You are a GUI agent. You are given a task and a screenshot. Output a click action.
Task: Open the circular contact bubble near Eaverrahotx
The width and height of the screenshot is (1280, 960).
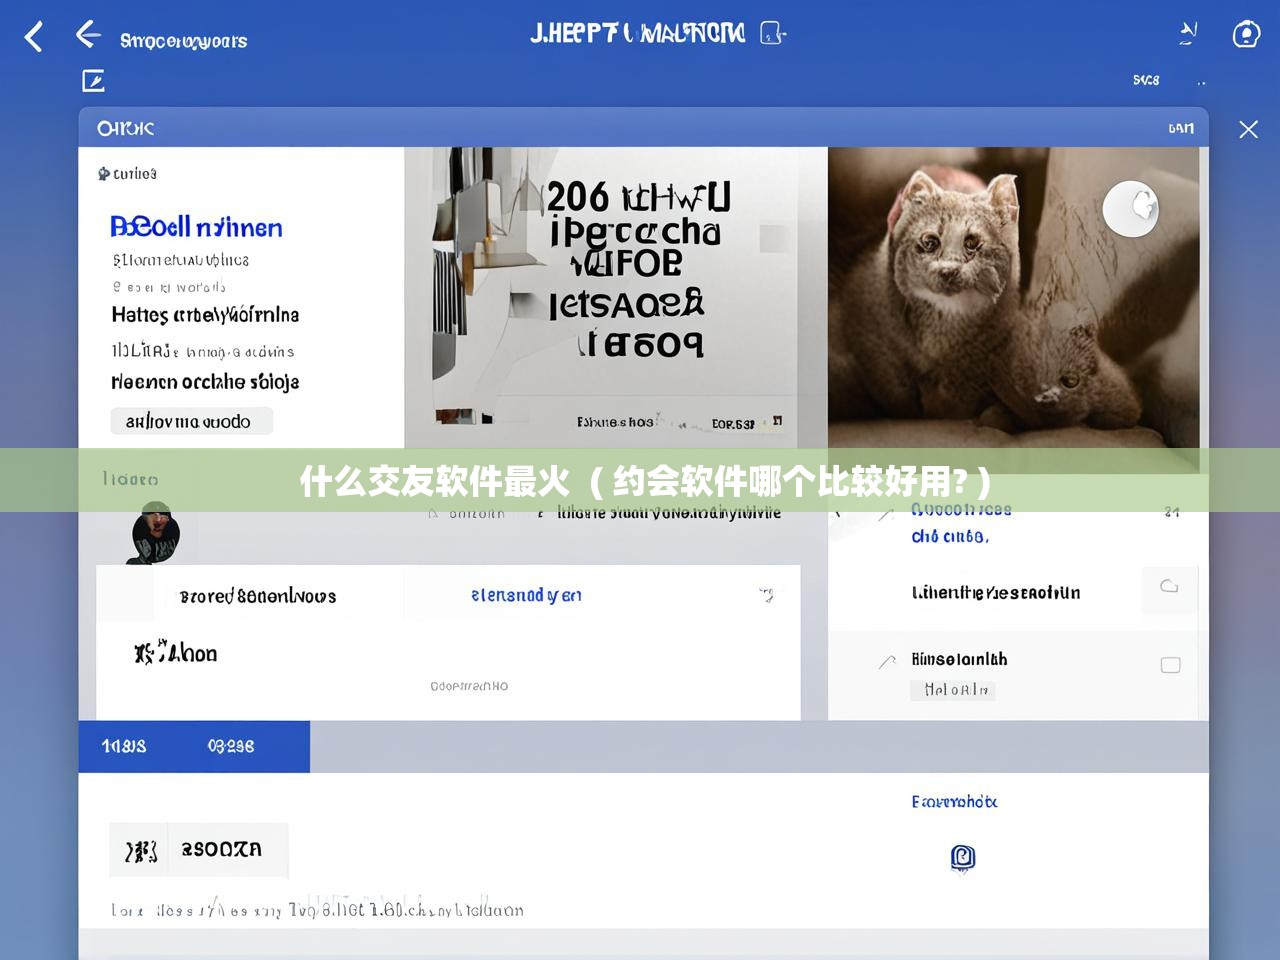click(962, 859)
